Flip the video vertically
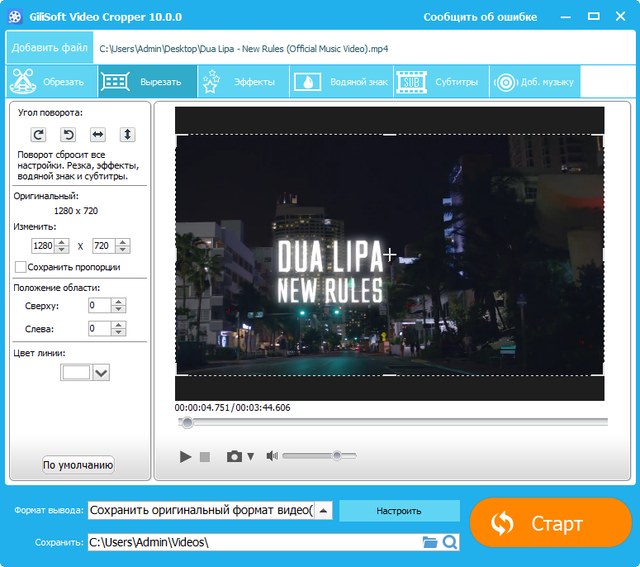This screenshot has width=640, height=567. click(128, 134)
